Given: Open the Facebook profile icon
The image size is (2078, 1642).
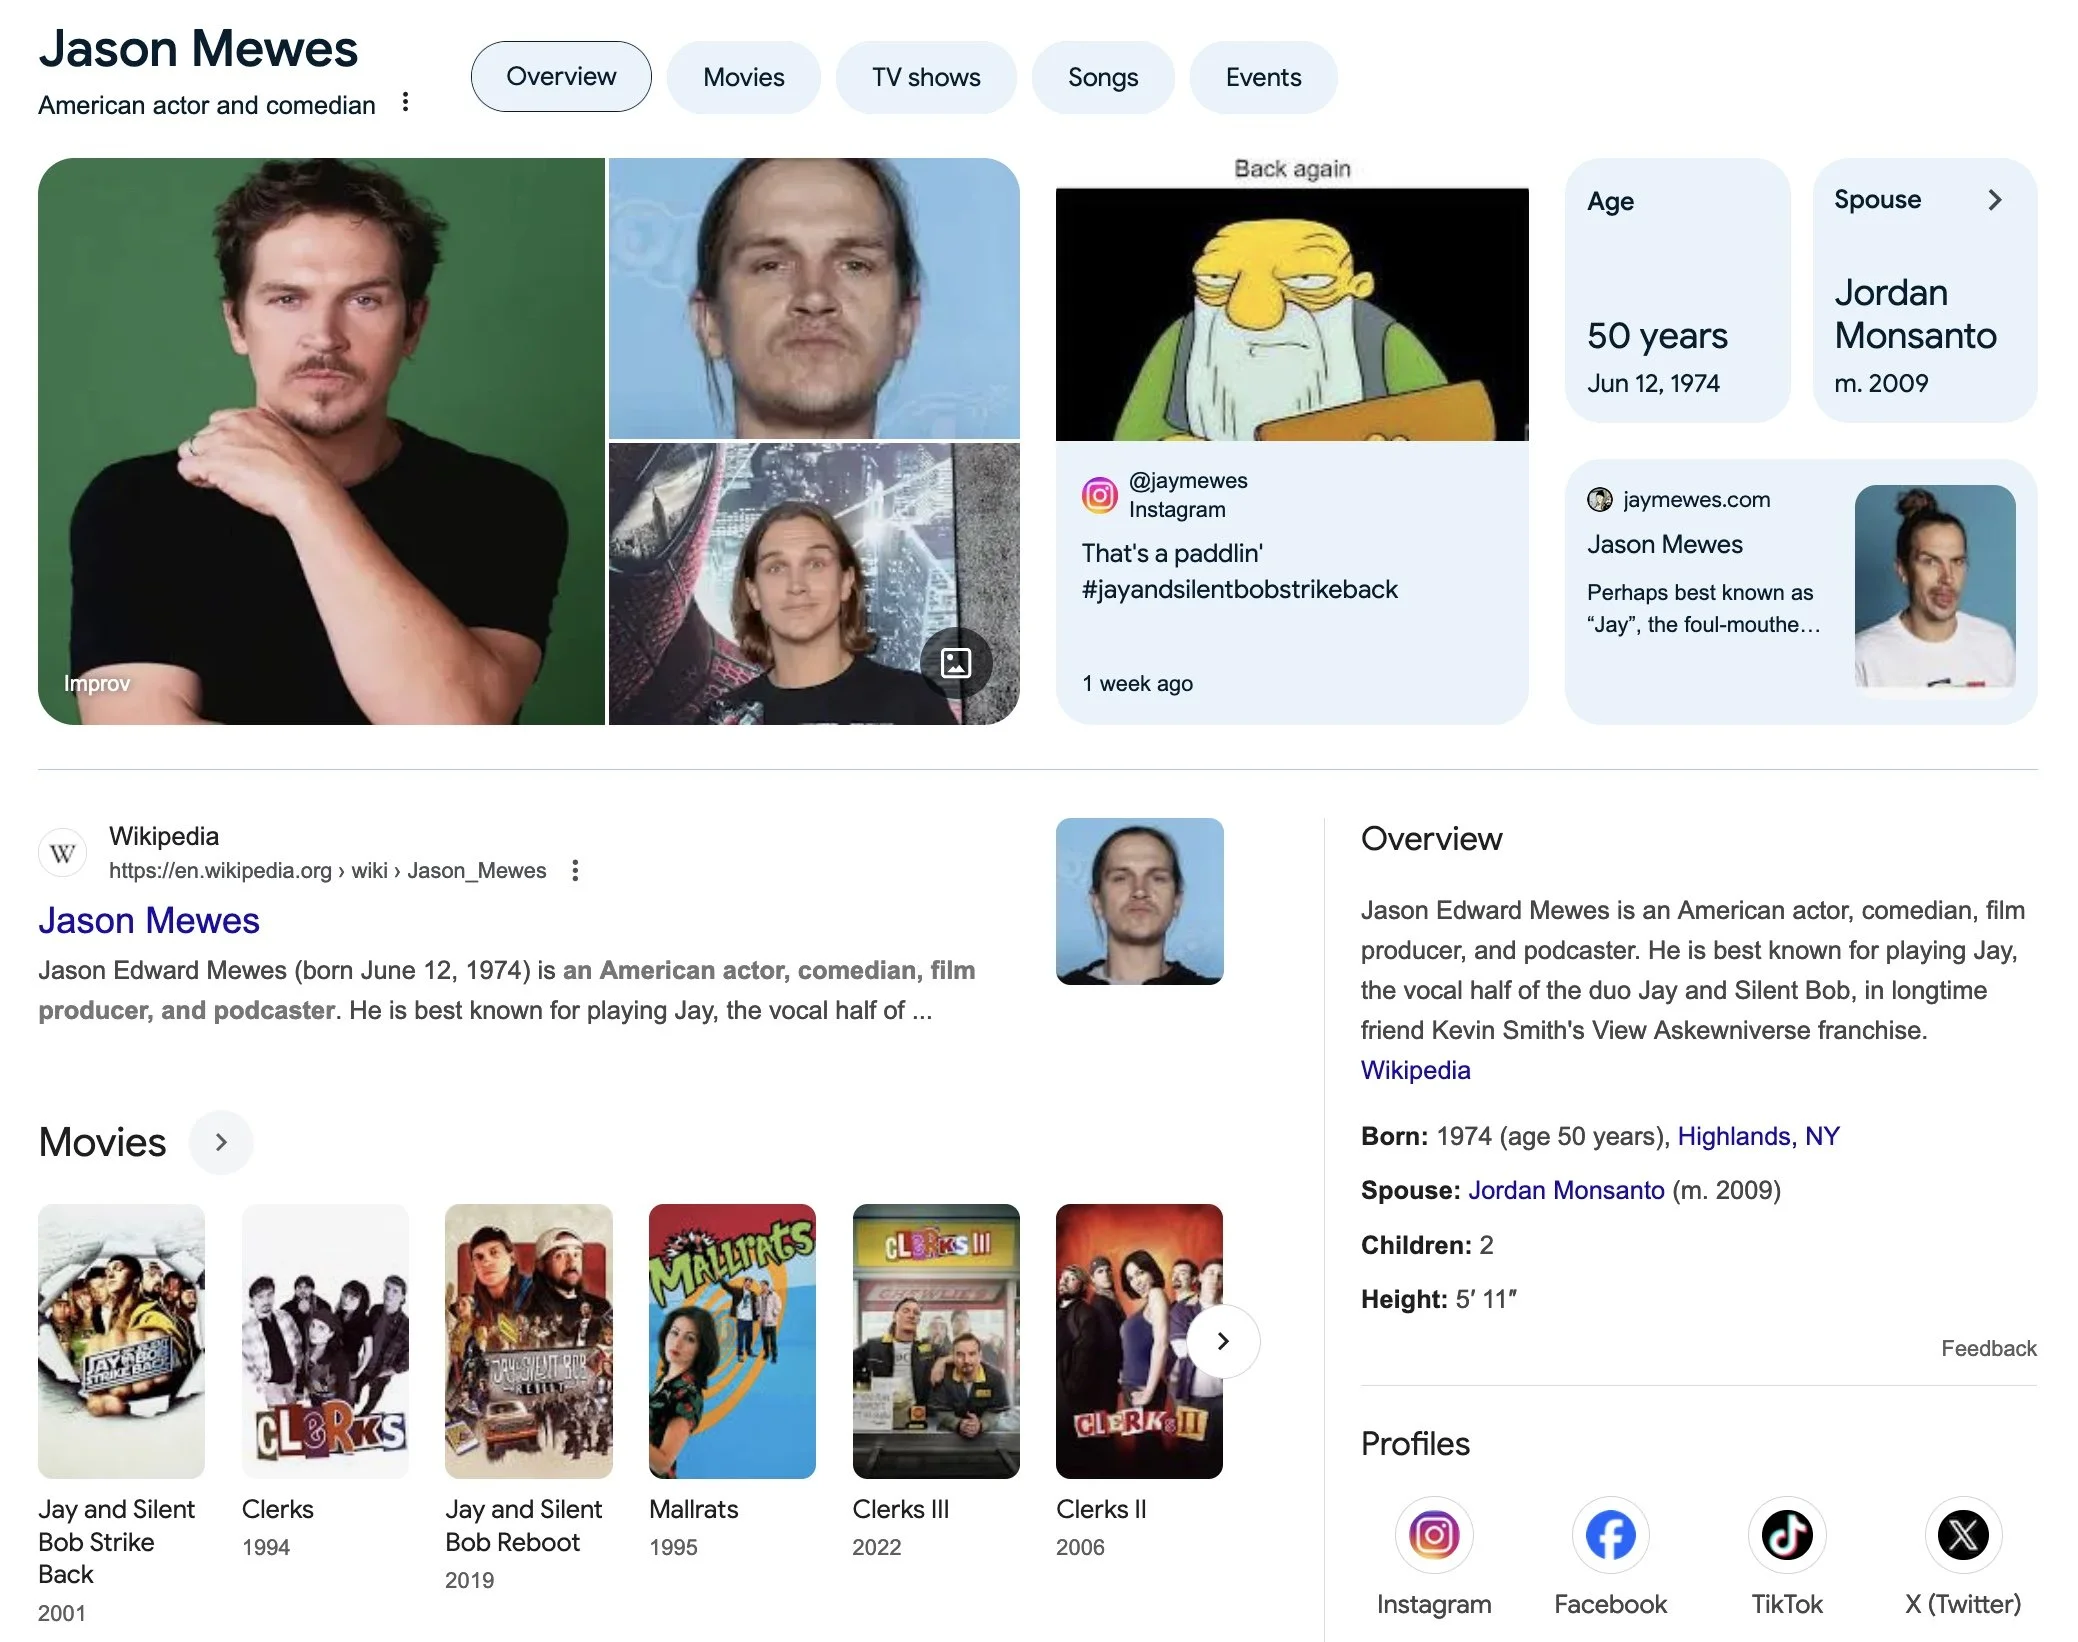Looking at the screenshot, I should (1610, 1534).
